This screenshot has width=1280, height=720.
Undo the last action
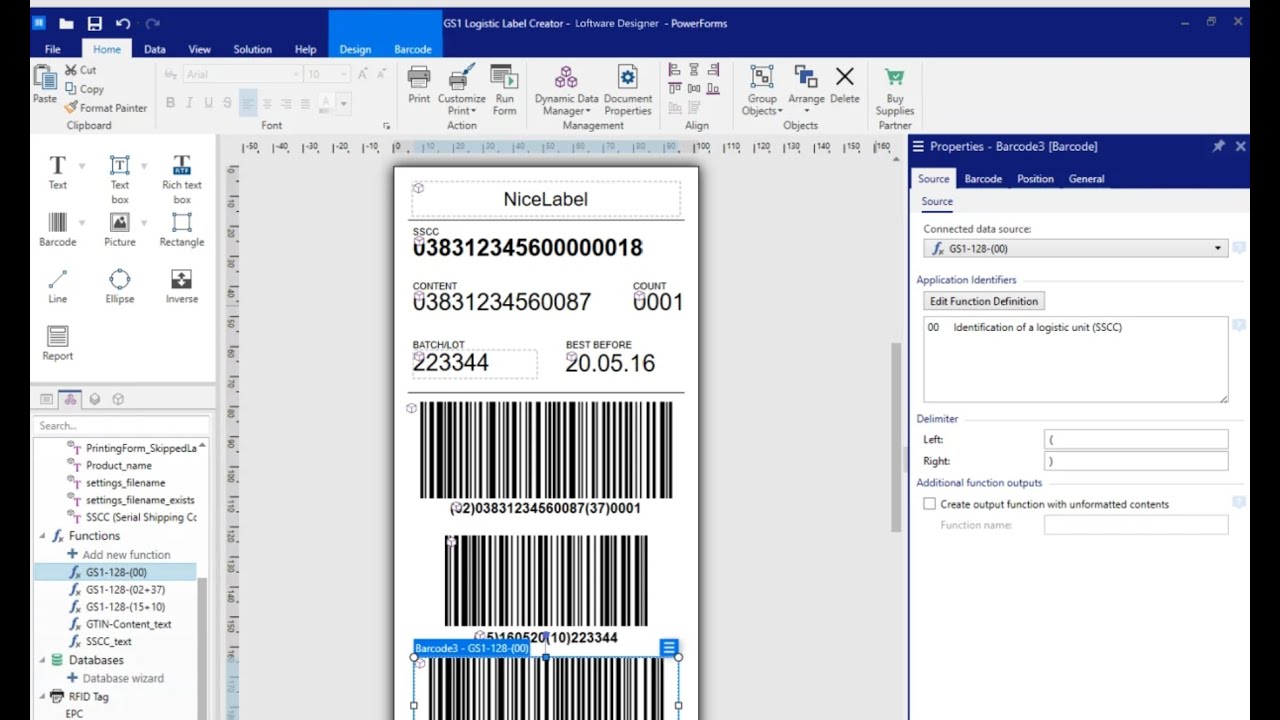[123, 23]
